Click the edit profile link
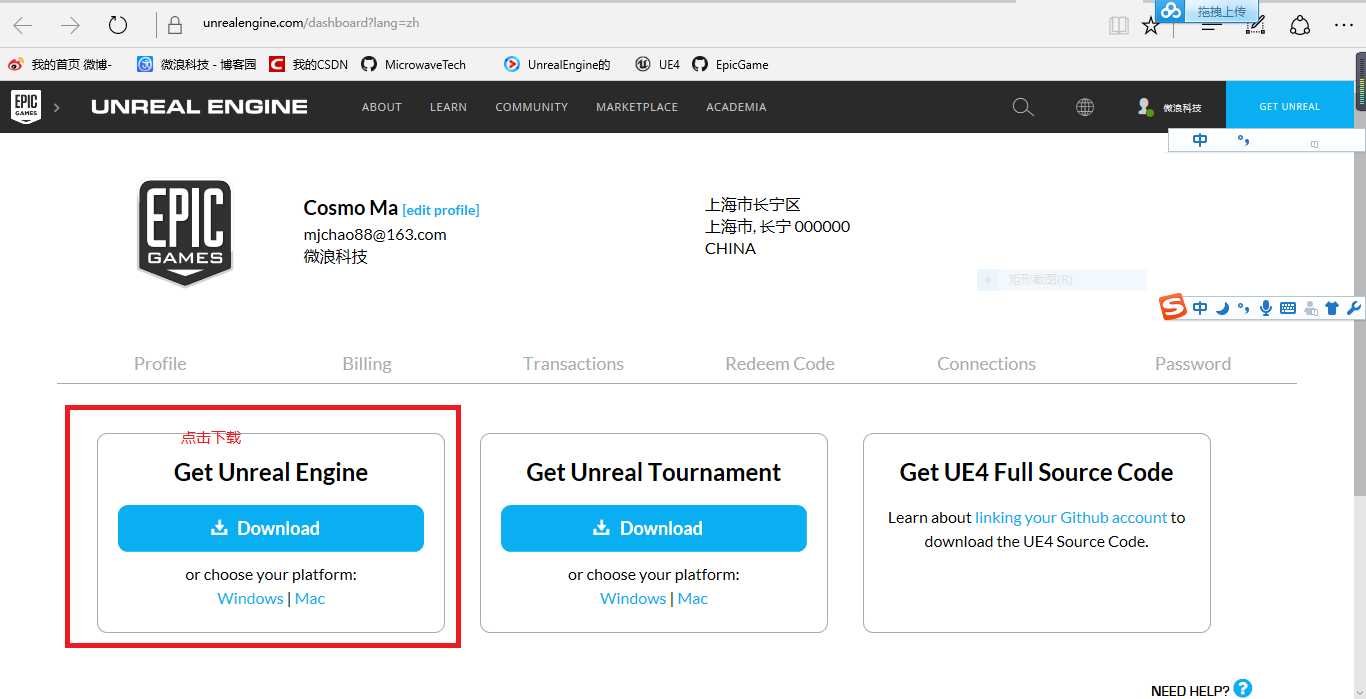1366x699 pixels. point(441,210)
